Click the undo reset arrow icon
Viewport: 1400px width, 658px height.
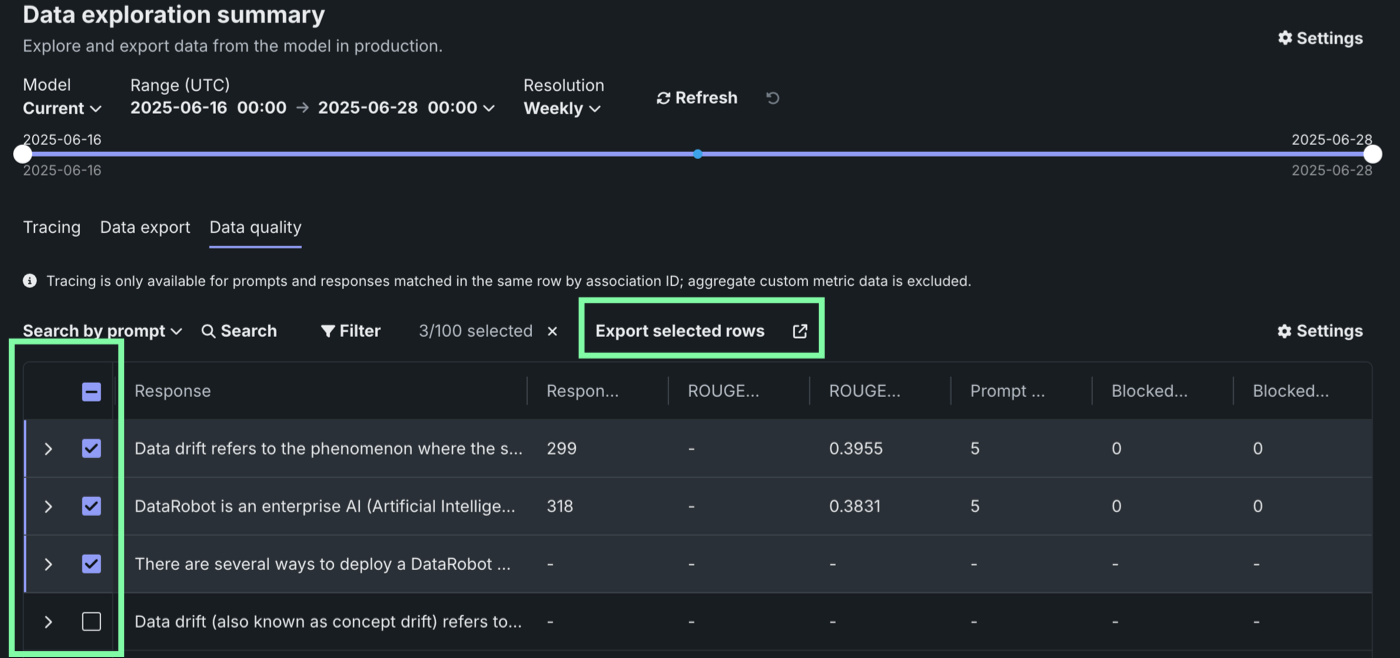pos(772,98)
